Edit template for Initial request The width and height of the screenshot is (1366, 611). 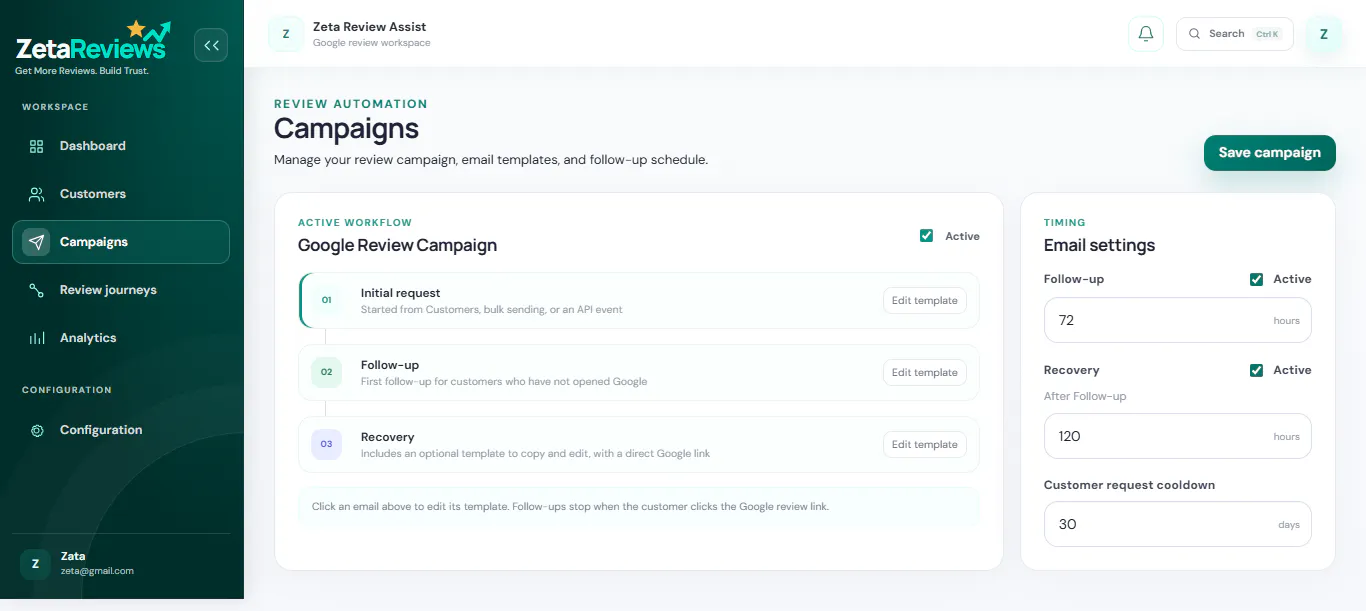pyautogui.click(x=925, y=300)
